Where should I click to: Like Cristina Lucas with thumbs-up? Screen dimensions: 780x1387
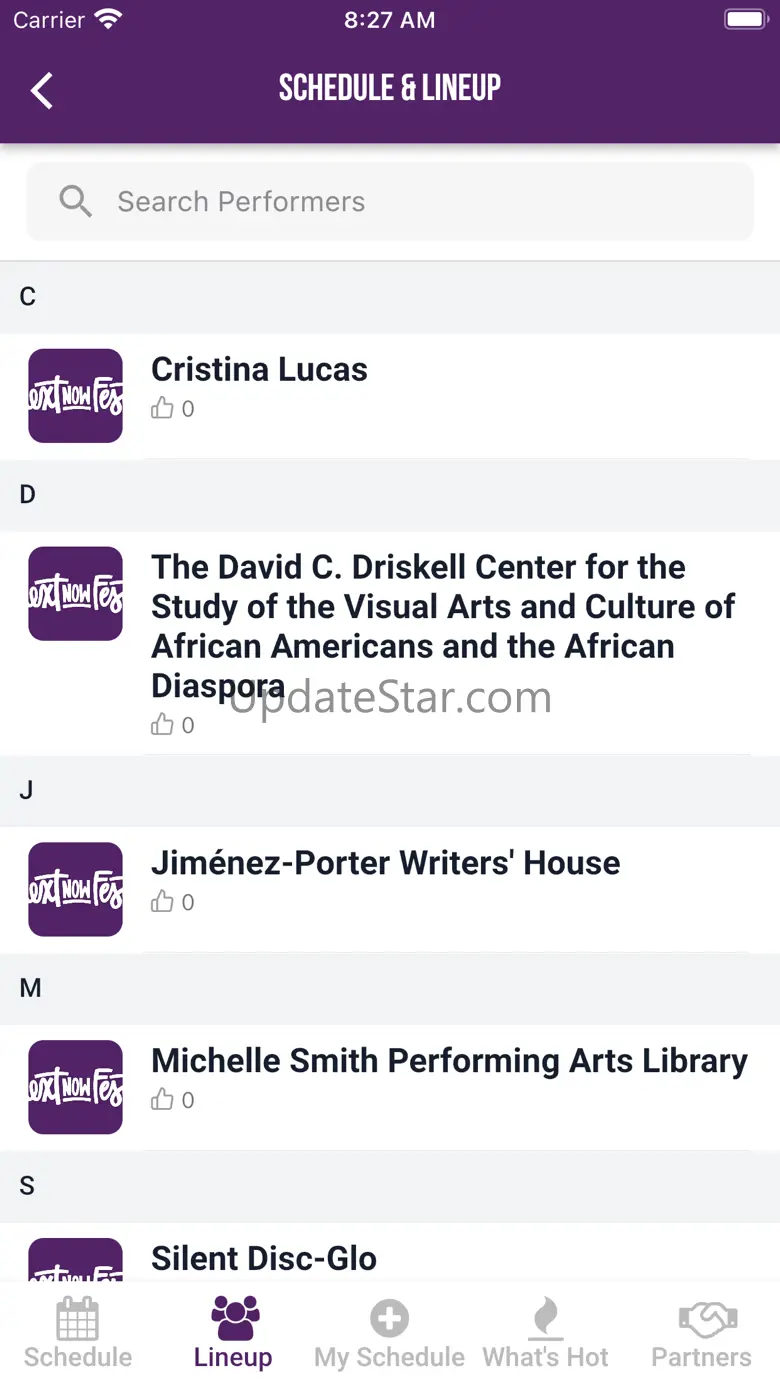click(x=162, y=408)
